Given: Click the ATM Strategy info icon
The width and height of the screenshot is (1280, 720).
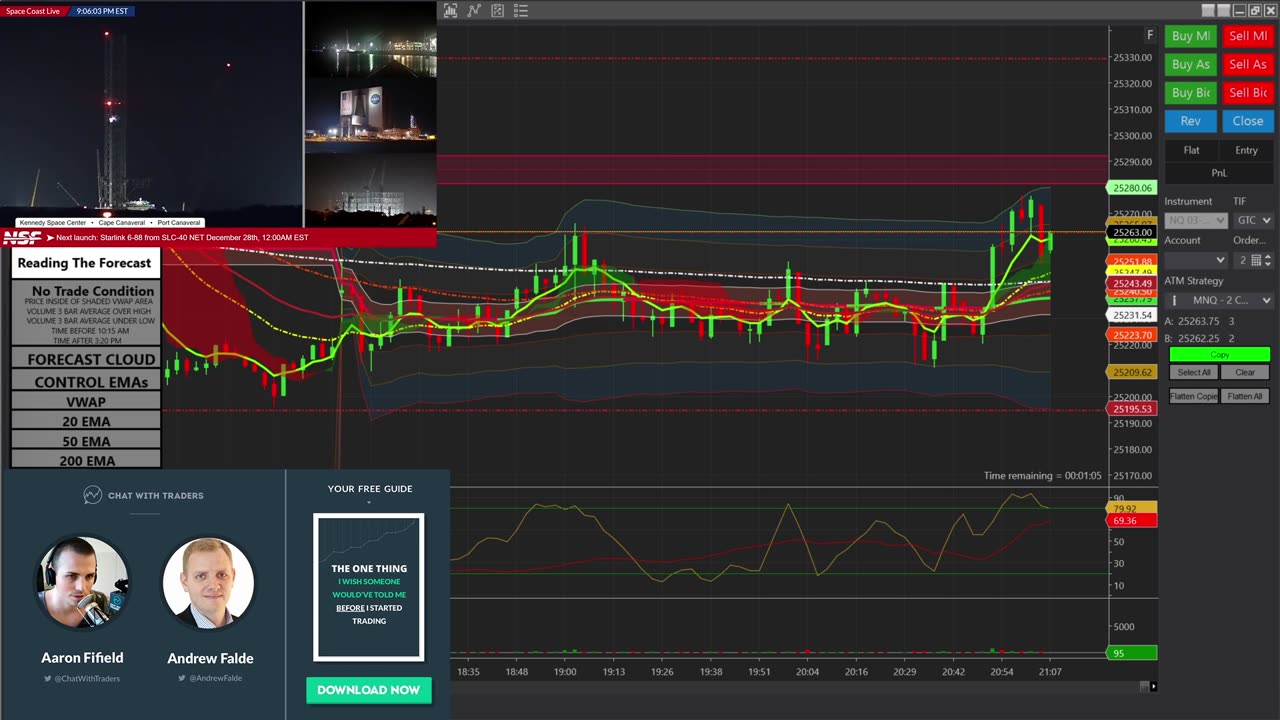Looking at the screenshot, I should 1174,300.
